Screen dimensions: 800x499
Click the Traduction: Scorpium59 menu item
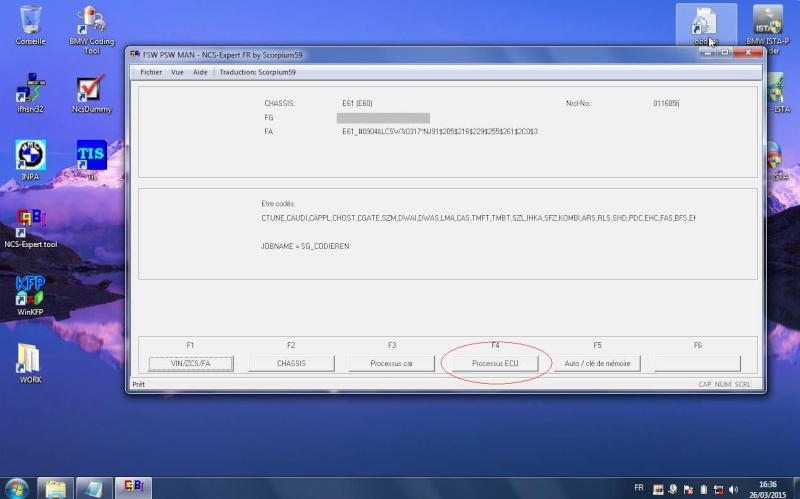(x=257, y=72)
